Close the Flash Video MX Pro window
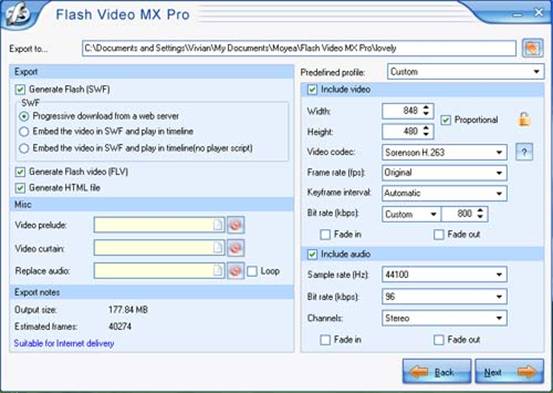The image size is (553, 393). click(539, 13)
